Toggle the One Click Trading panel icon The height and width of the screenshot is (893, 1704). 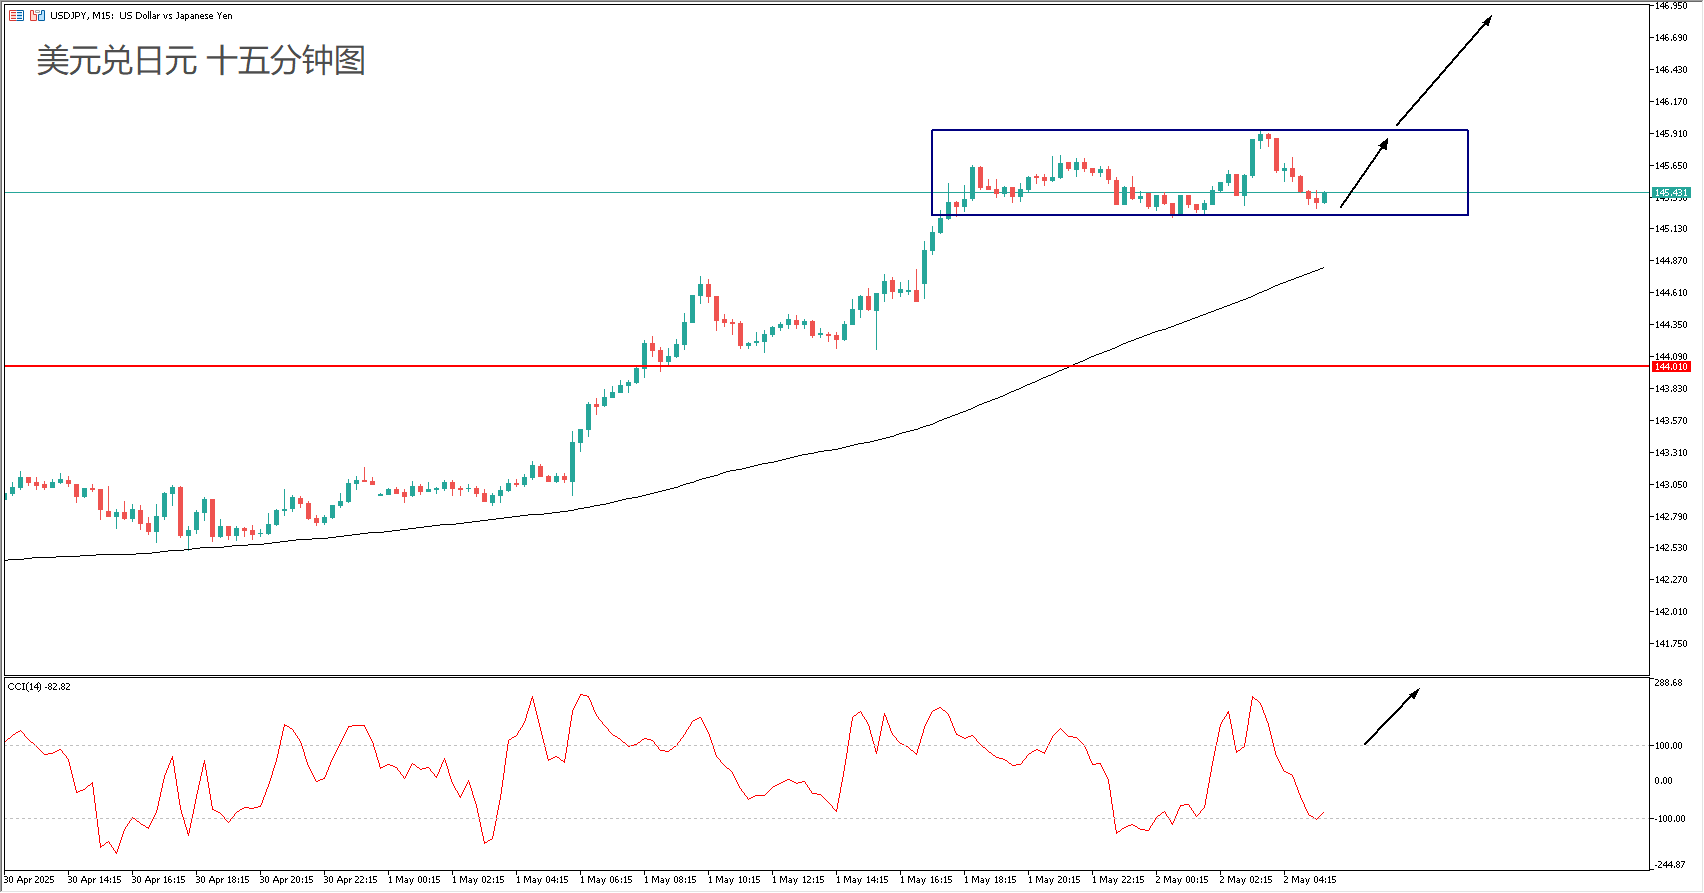click(x=37, y=16)
